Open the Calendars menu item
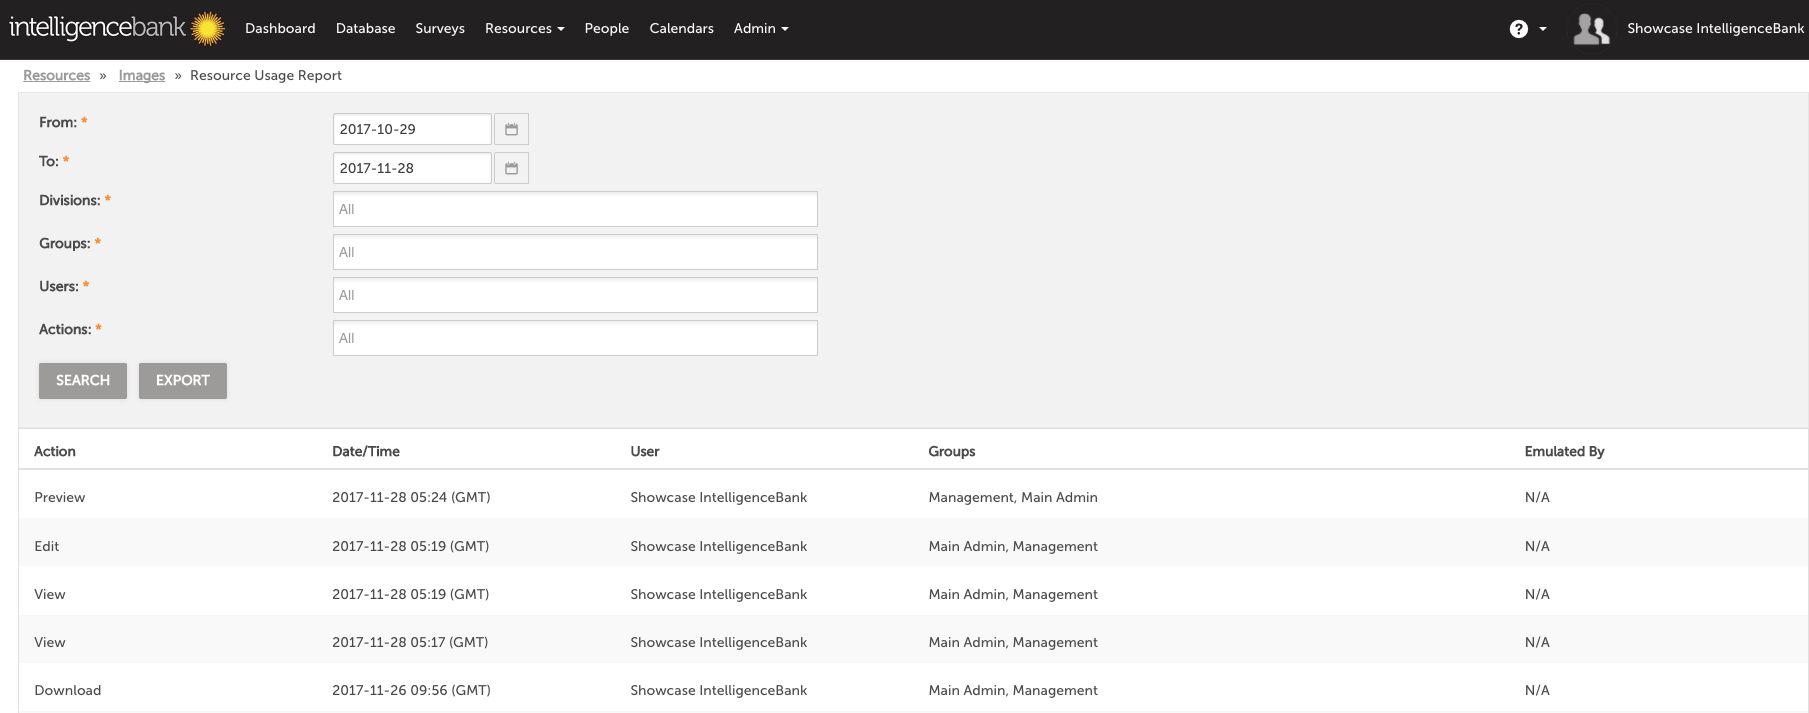This screenshot has height=713, width=1809. pos(681,28)
